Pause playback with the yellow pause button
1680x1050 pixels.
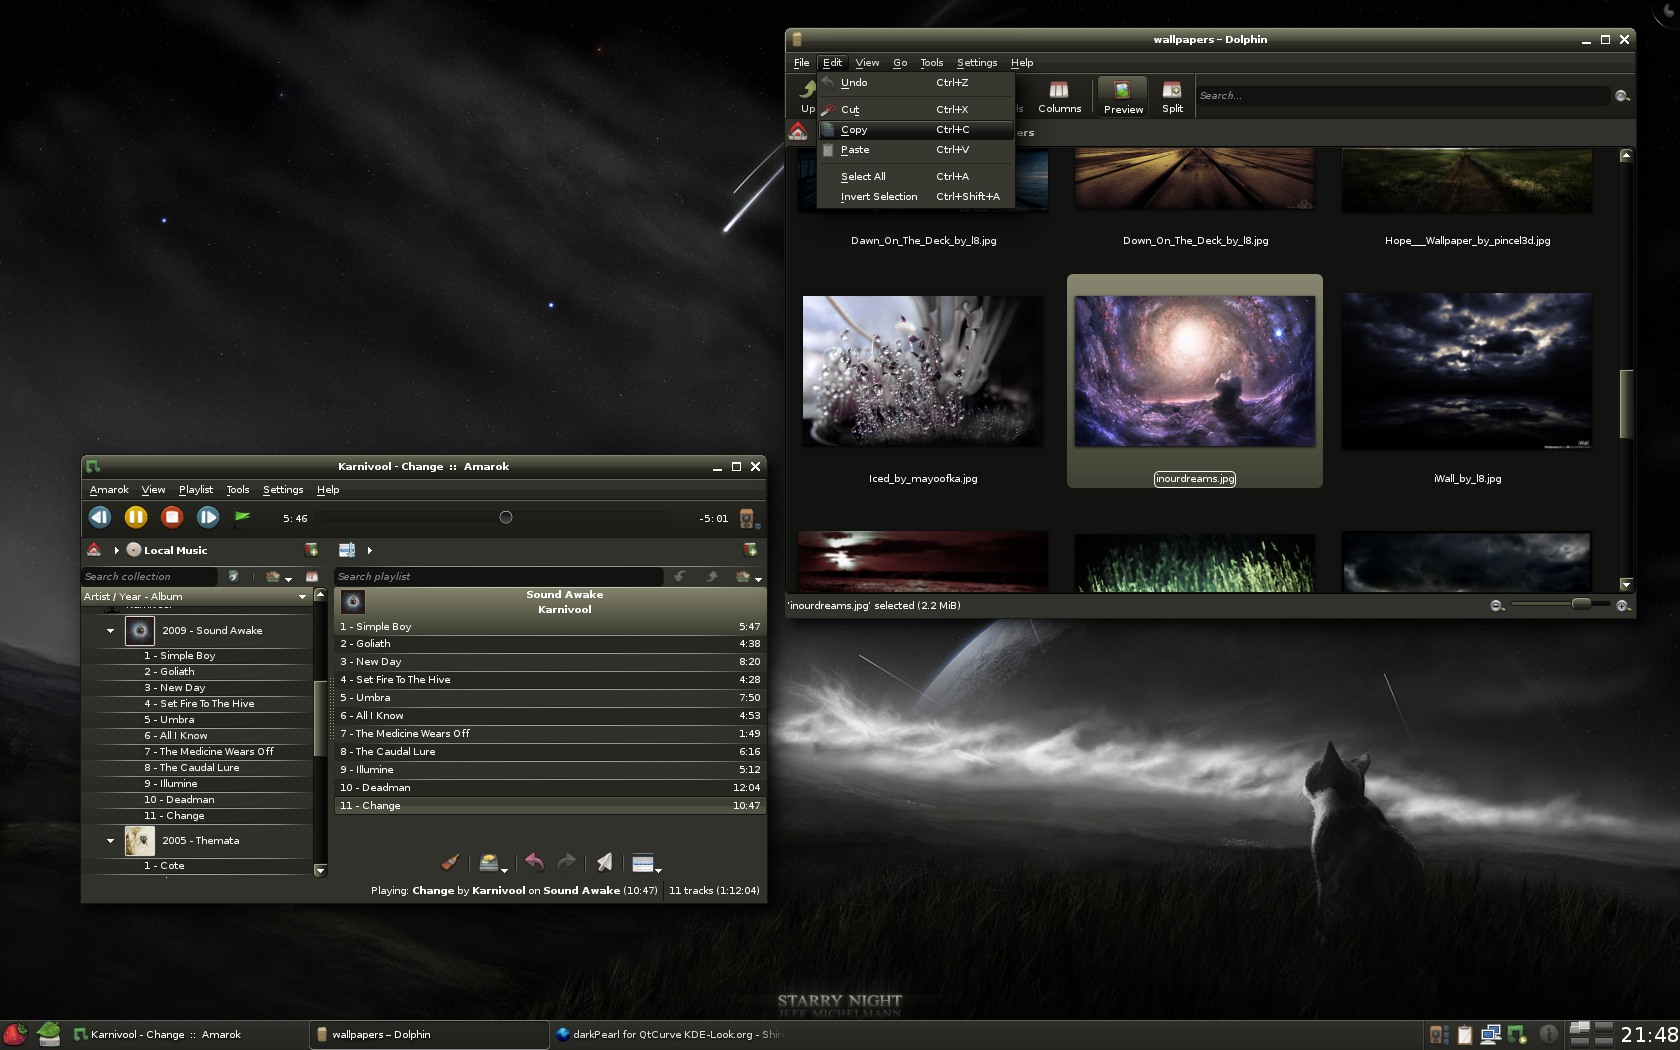coord(136,517)
